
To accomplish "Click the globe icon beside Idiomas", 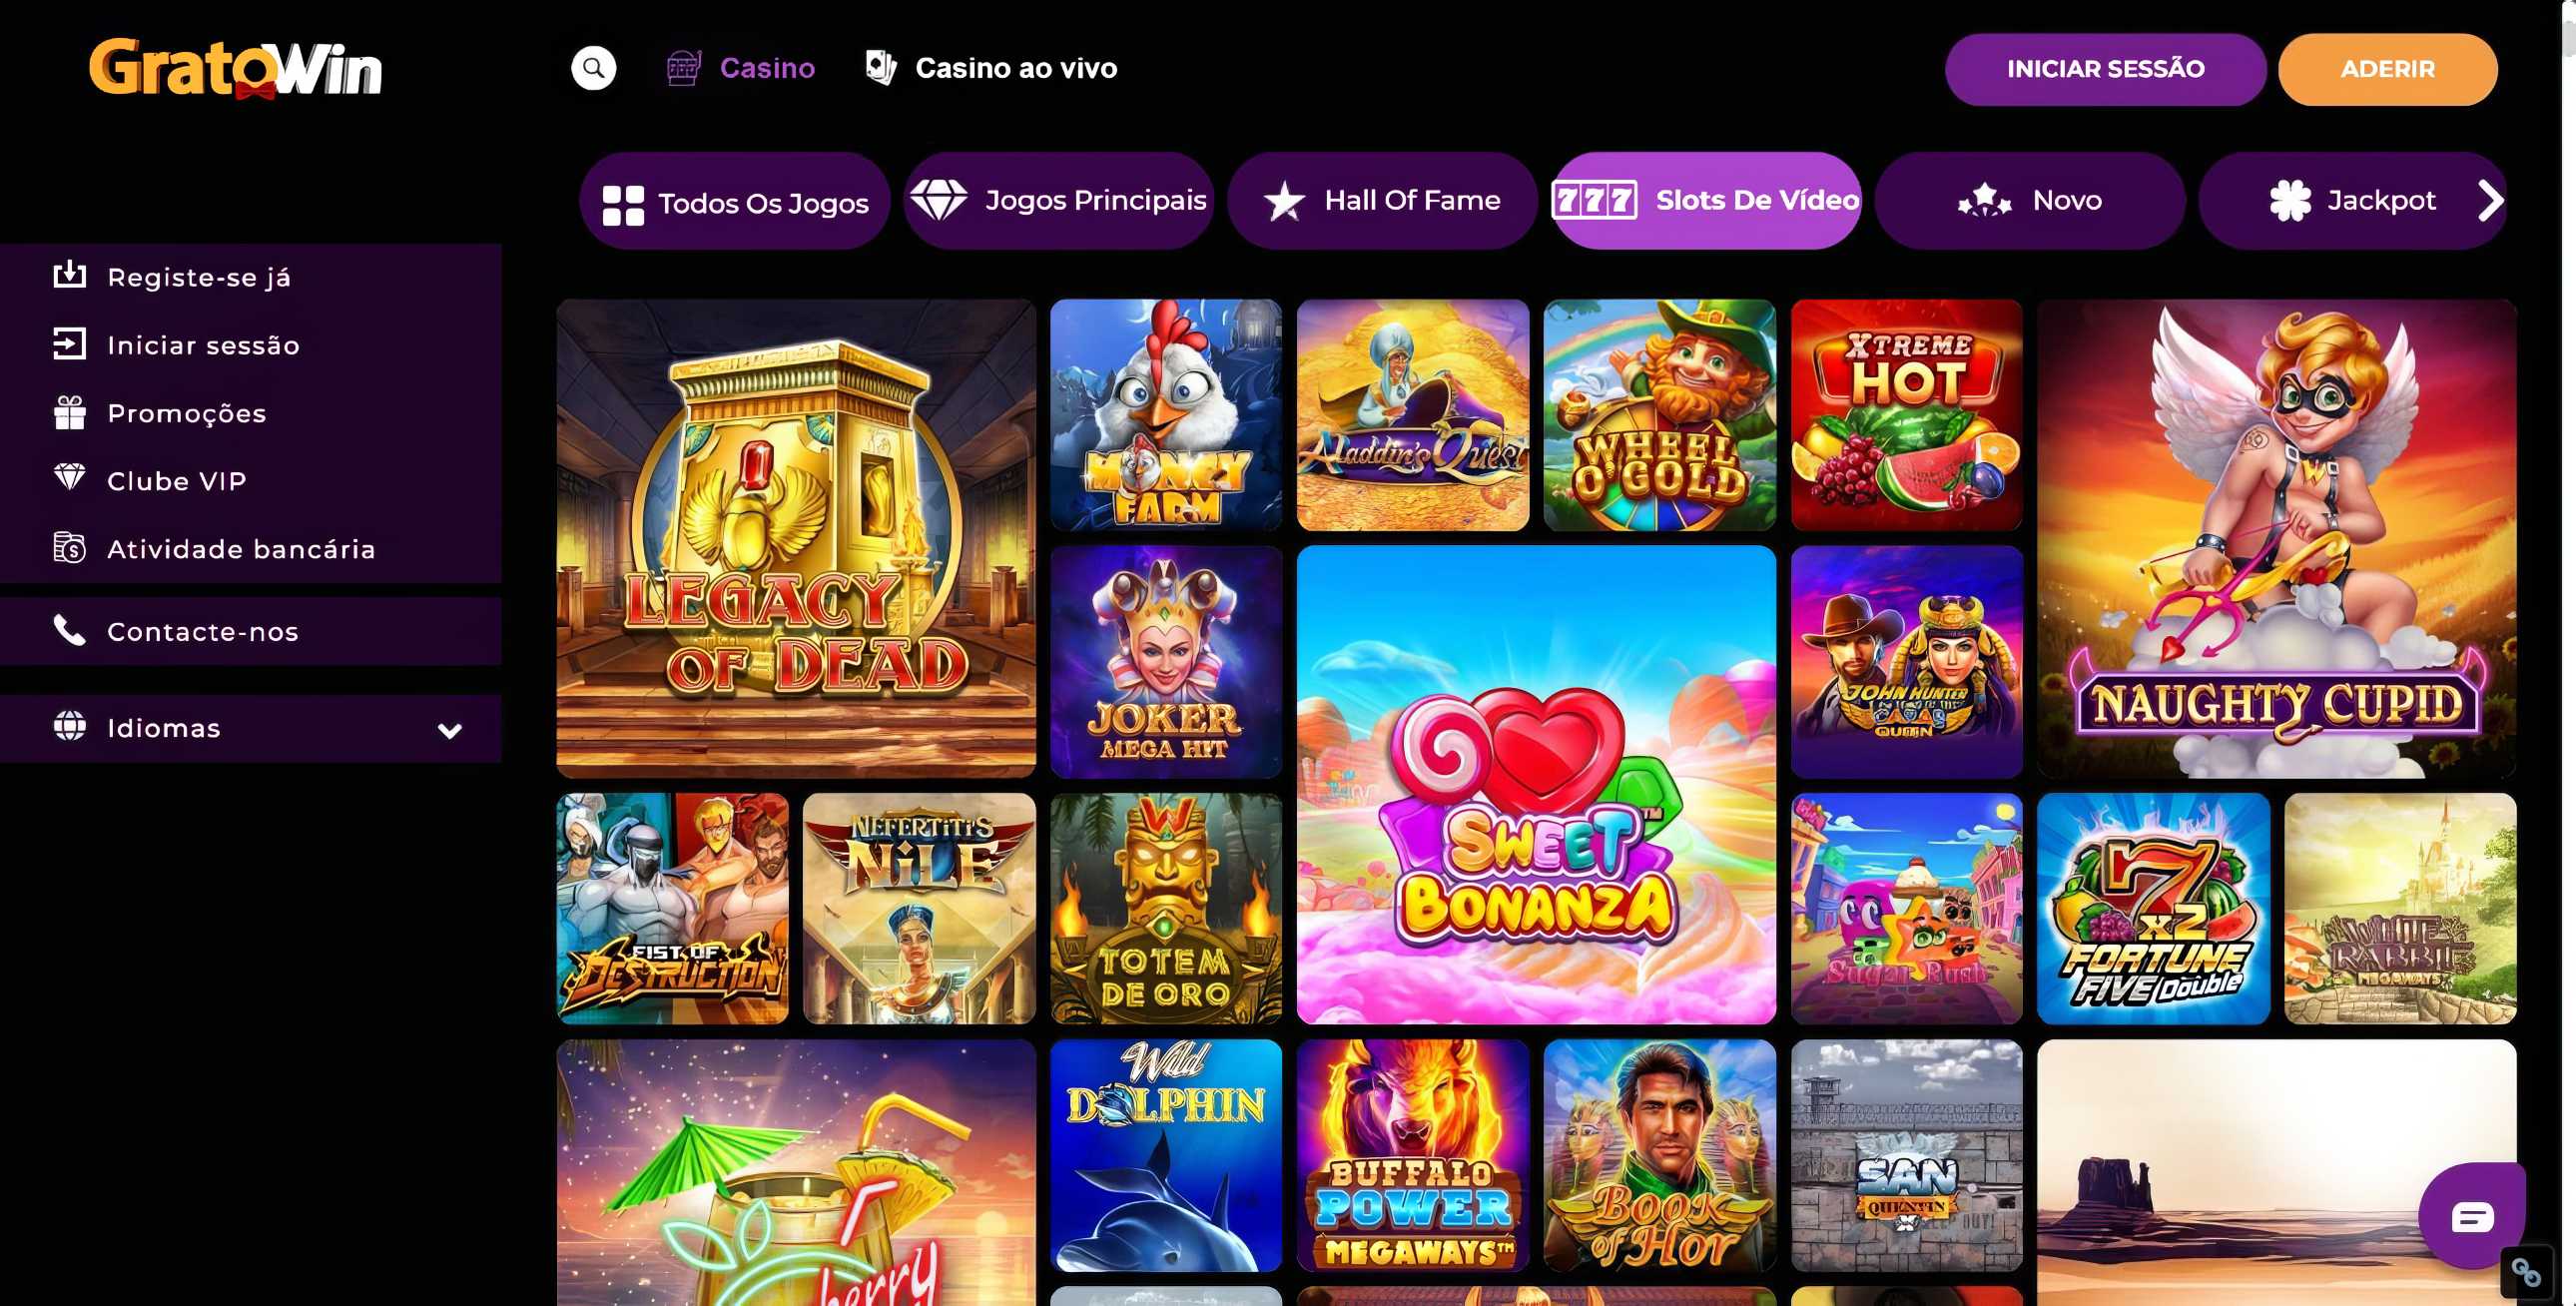I will click(69, 726).
